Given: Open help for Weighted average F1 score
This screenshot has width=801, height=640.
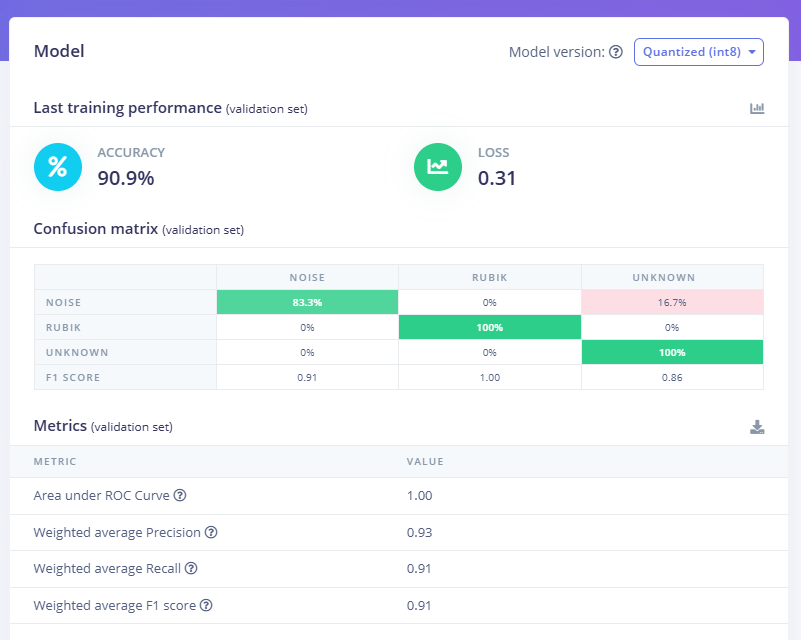Looking at the screenshot, I should pos(206,605).
